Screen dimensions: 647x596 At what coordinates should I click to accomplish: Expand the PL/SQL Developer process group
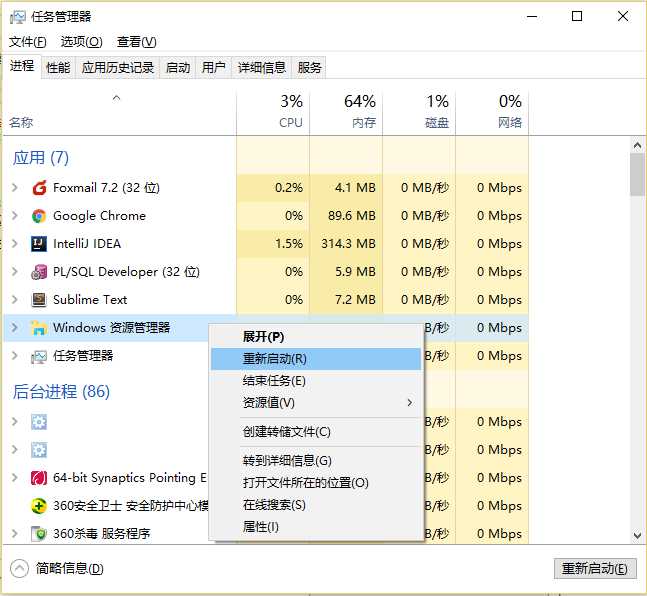click(15, 272)
